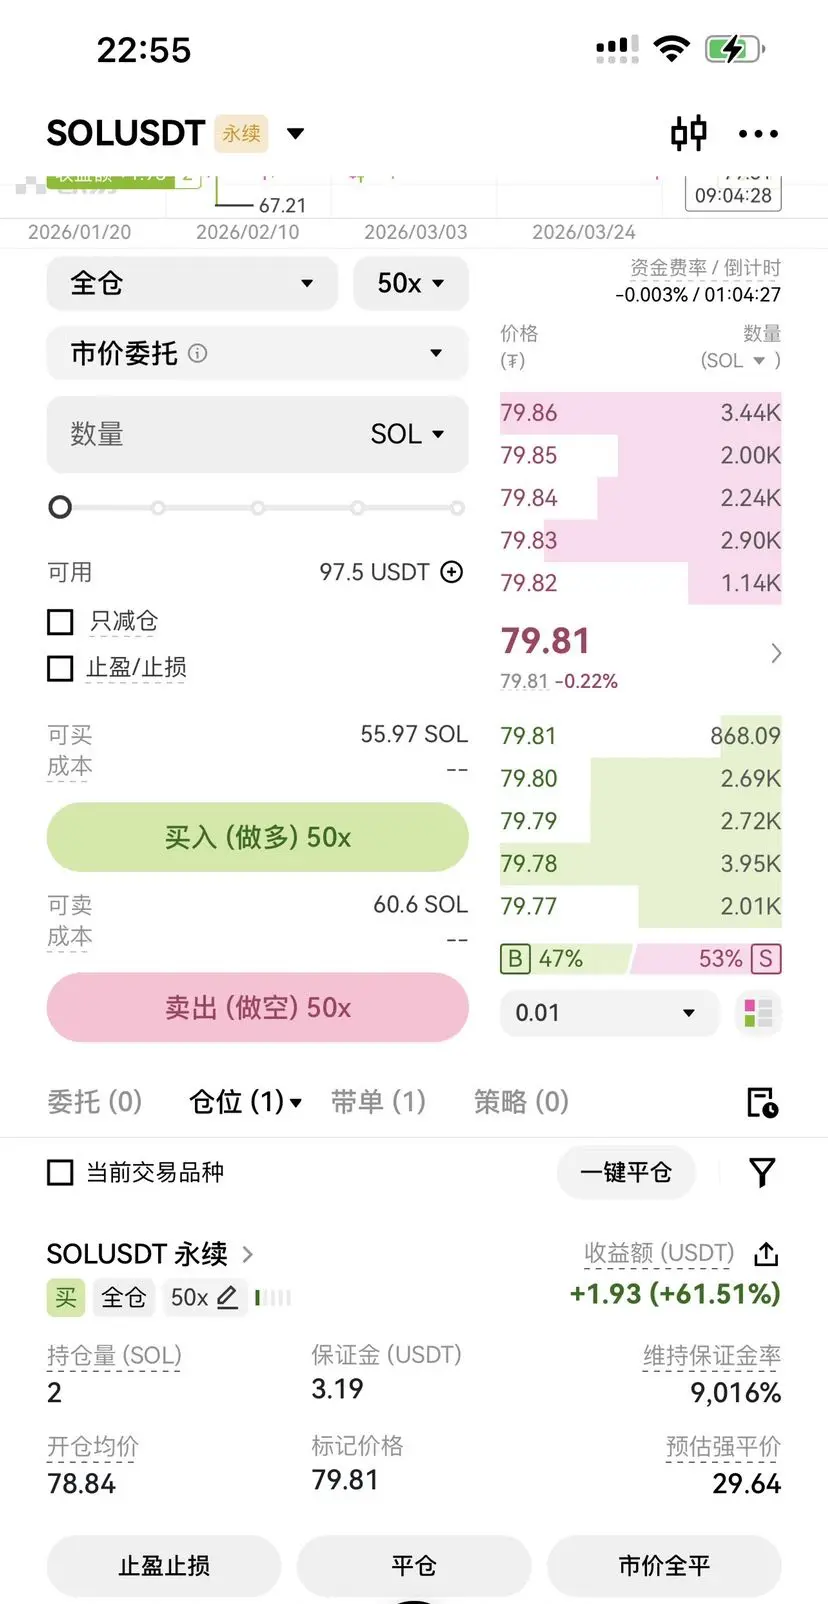This screenshot has height=1604, width=828.
Task: Switch to the 委托 (0) tab
Action: click(95, 1102)
